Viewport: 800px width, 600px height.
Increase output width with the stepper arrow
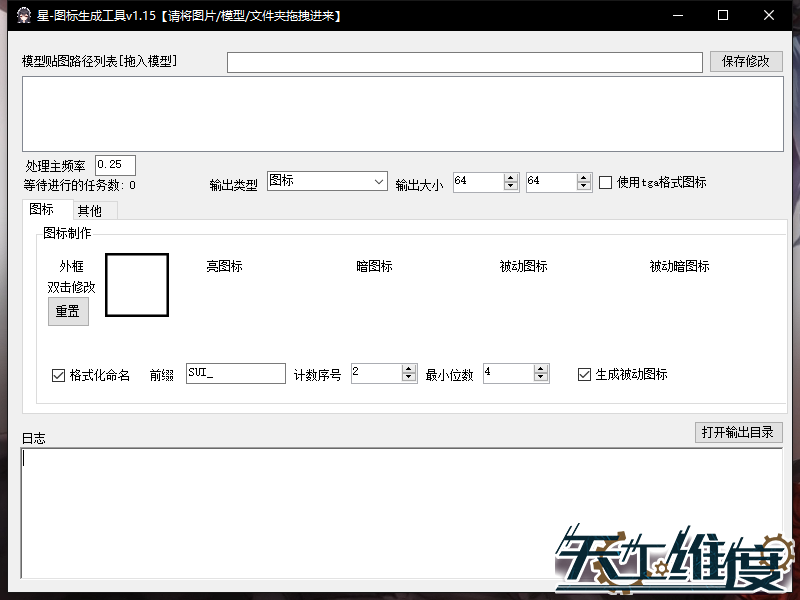coord(508,177)
